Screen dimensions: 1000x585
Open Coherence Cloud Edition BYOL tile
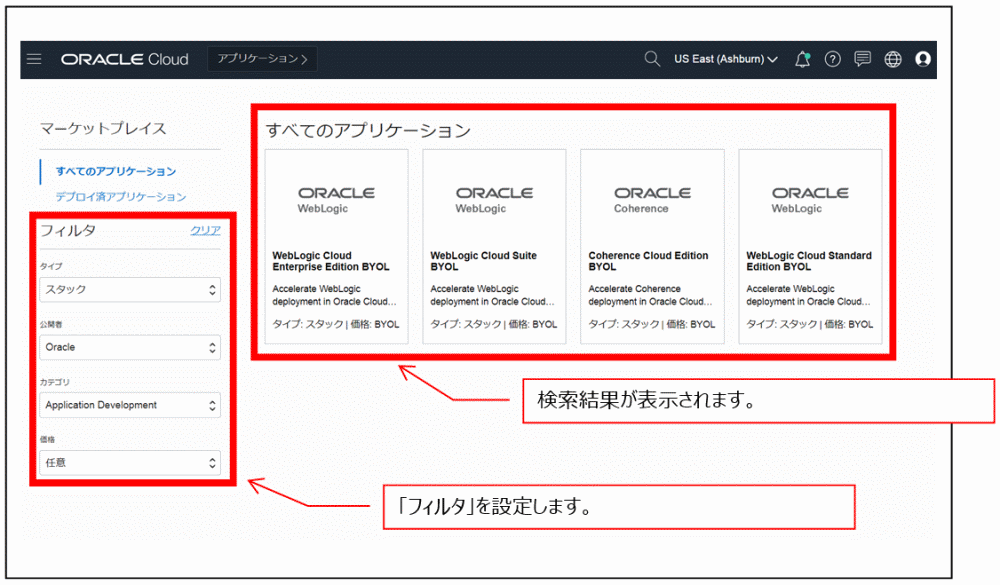pyautogui.click(x=652, y=245)
